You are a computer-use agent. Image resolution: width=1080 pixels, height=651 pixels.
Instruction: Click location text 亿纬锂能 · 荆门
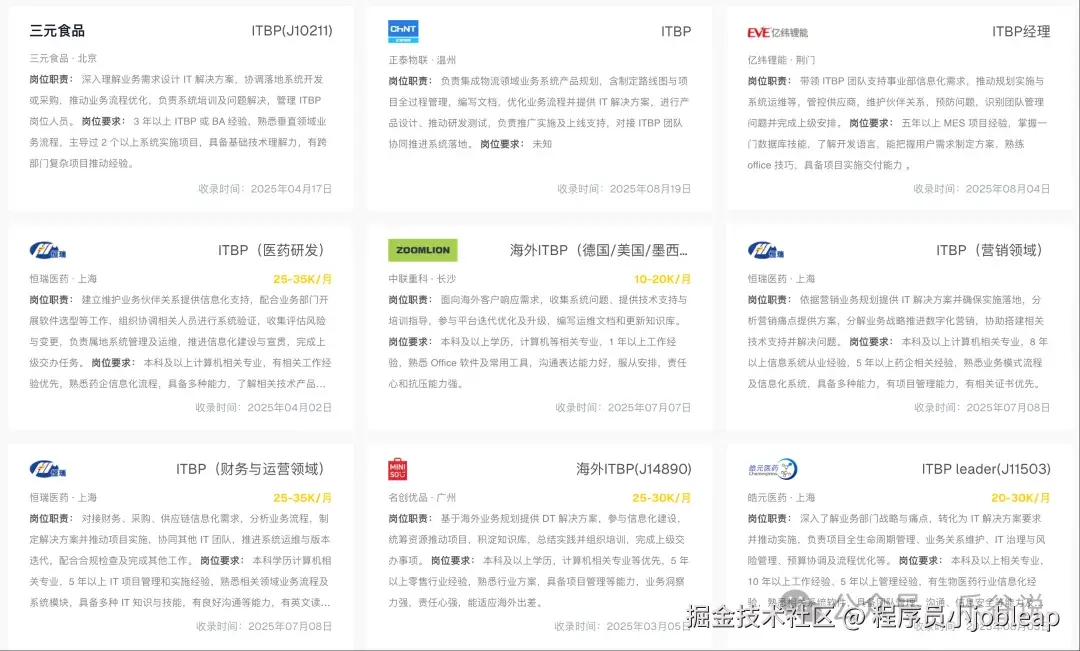point(781,60)
